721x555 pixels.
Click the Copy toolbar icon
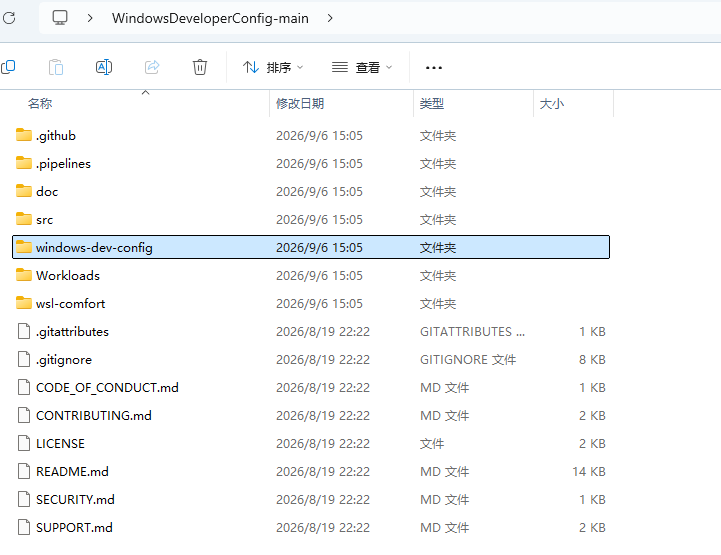pos(8,67)
